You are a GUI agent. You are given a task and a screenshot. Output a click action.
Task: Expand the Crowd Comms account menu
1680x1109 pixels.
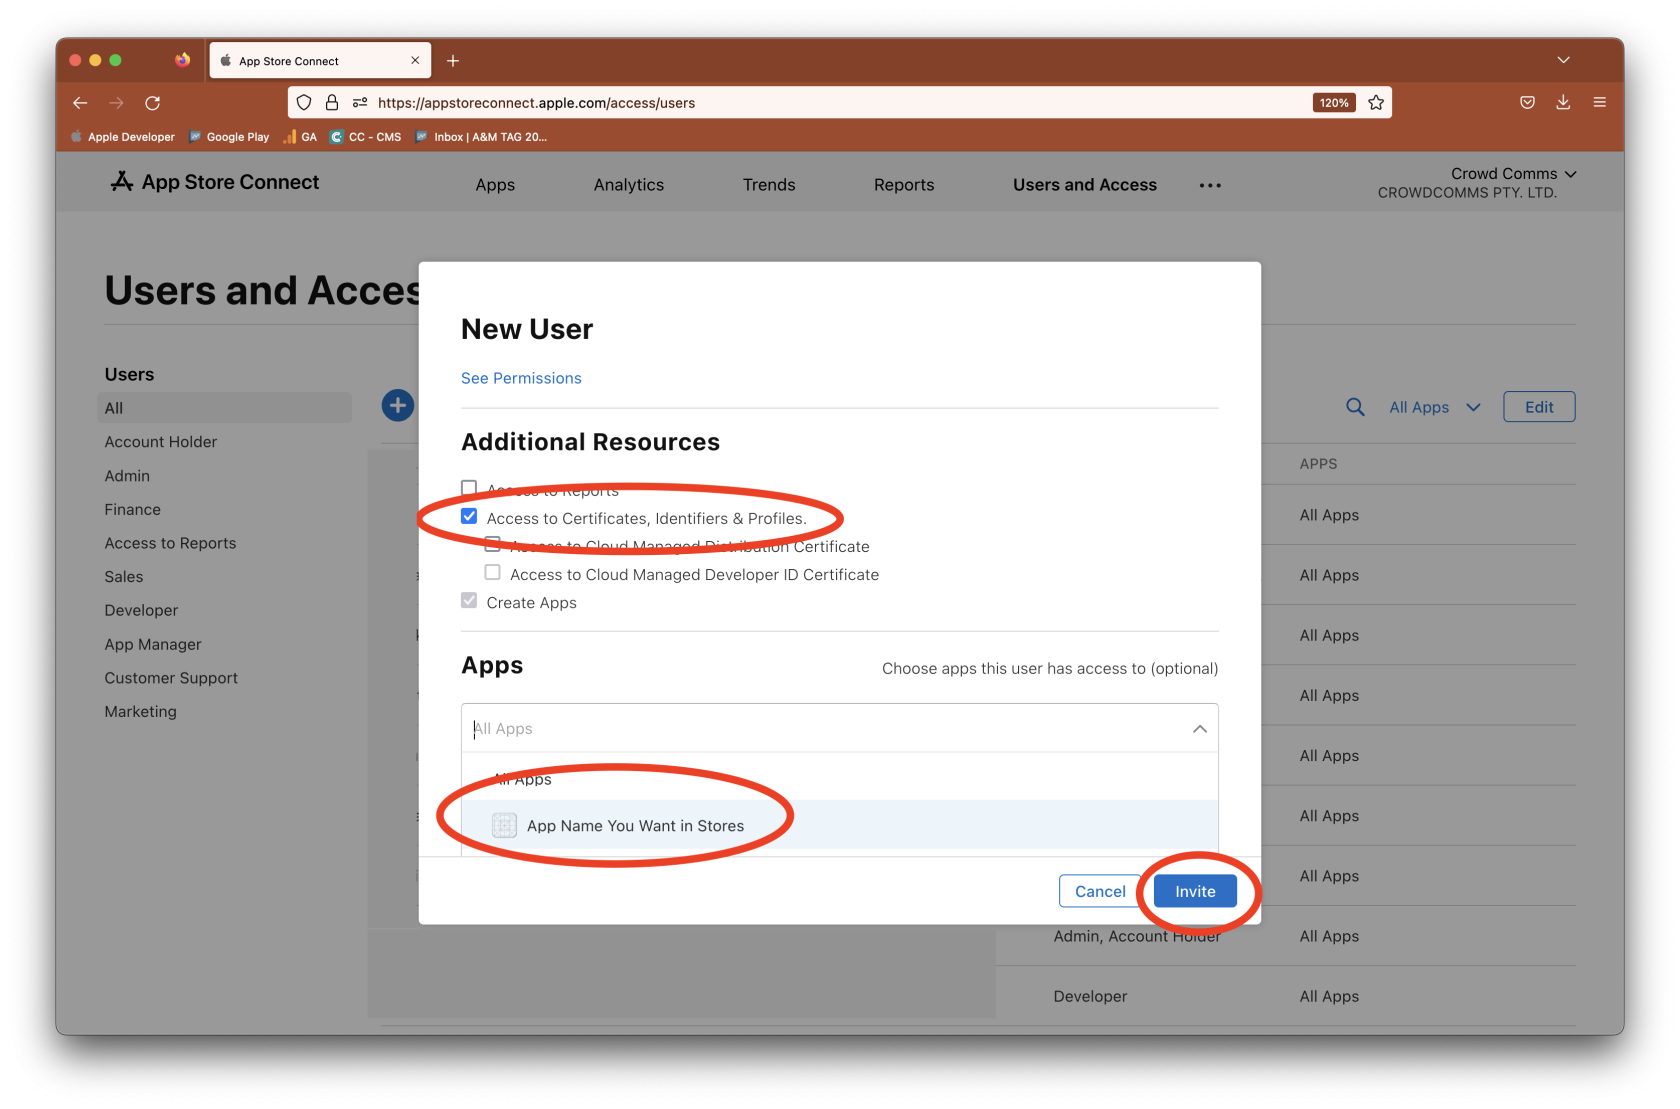coord(1513,174)
